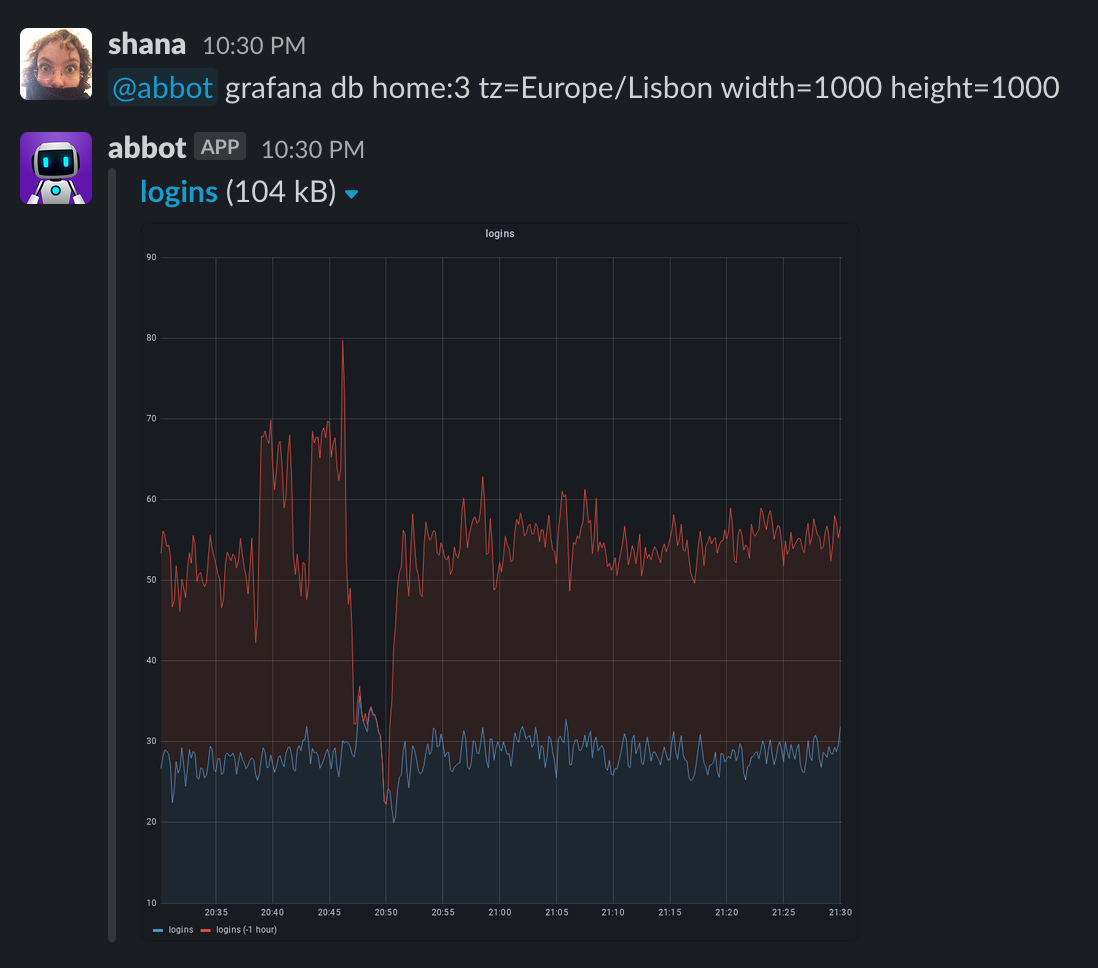Click the abbot bot avatar
Viewport: 1098px width, 968px height.
click(55, 167)
